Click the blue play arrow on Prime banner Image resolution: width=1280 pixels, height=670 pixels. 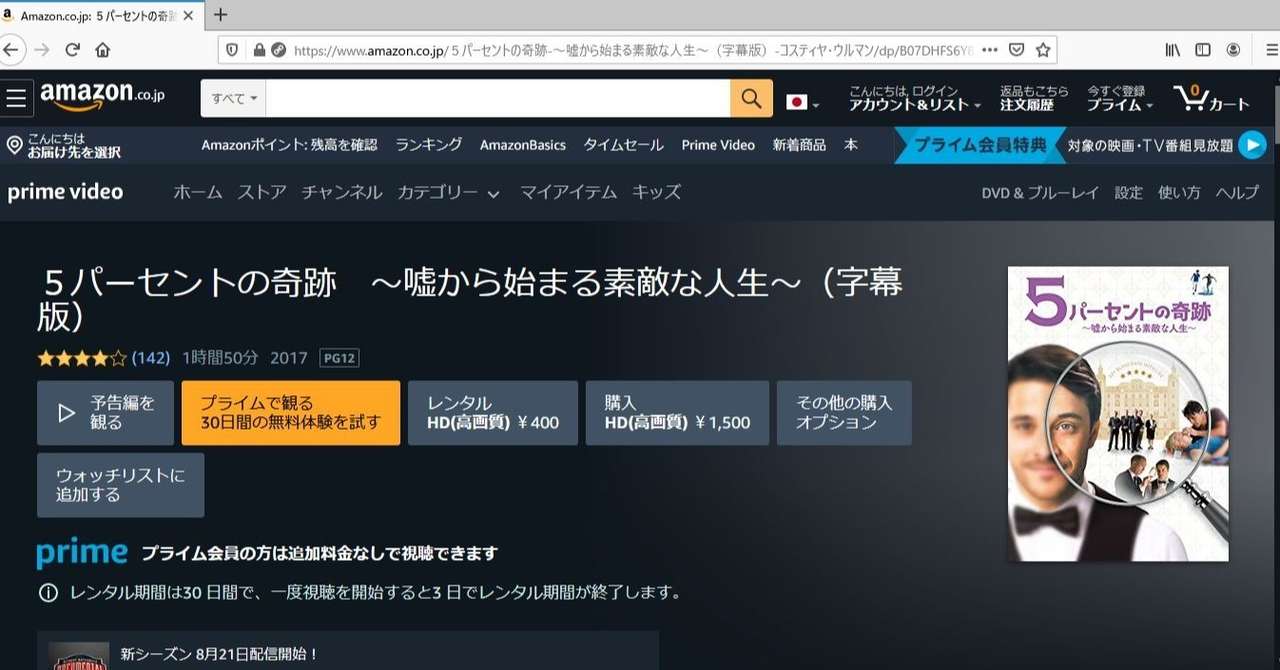tap(1252, 145)
